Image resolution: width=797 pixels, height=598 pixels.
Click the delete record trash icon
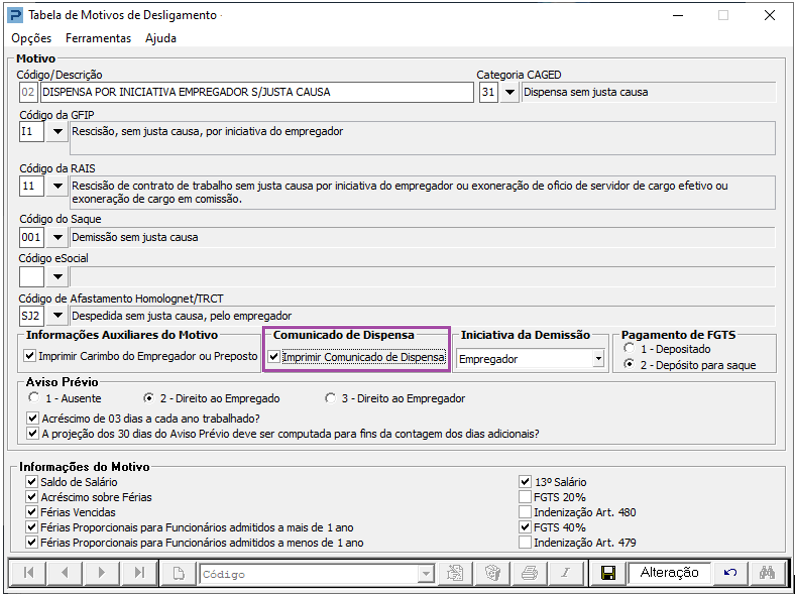(x=492, y=574)
